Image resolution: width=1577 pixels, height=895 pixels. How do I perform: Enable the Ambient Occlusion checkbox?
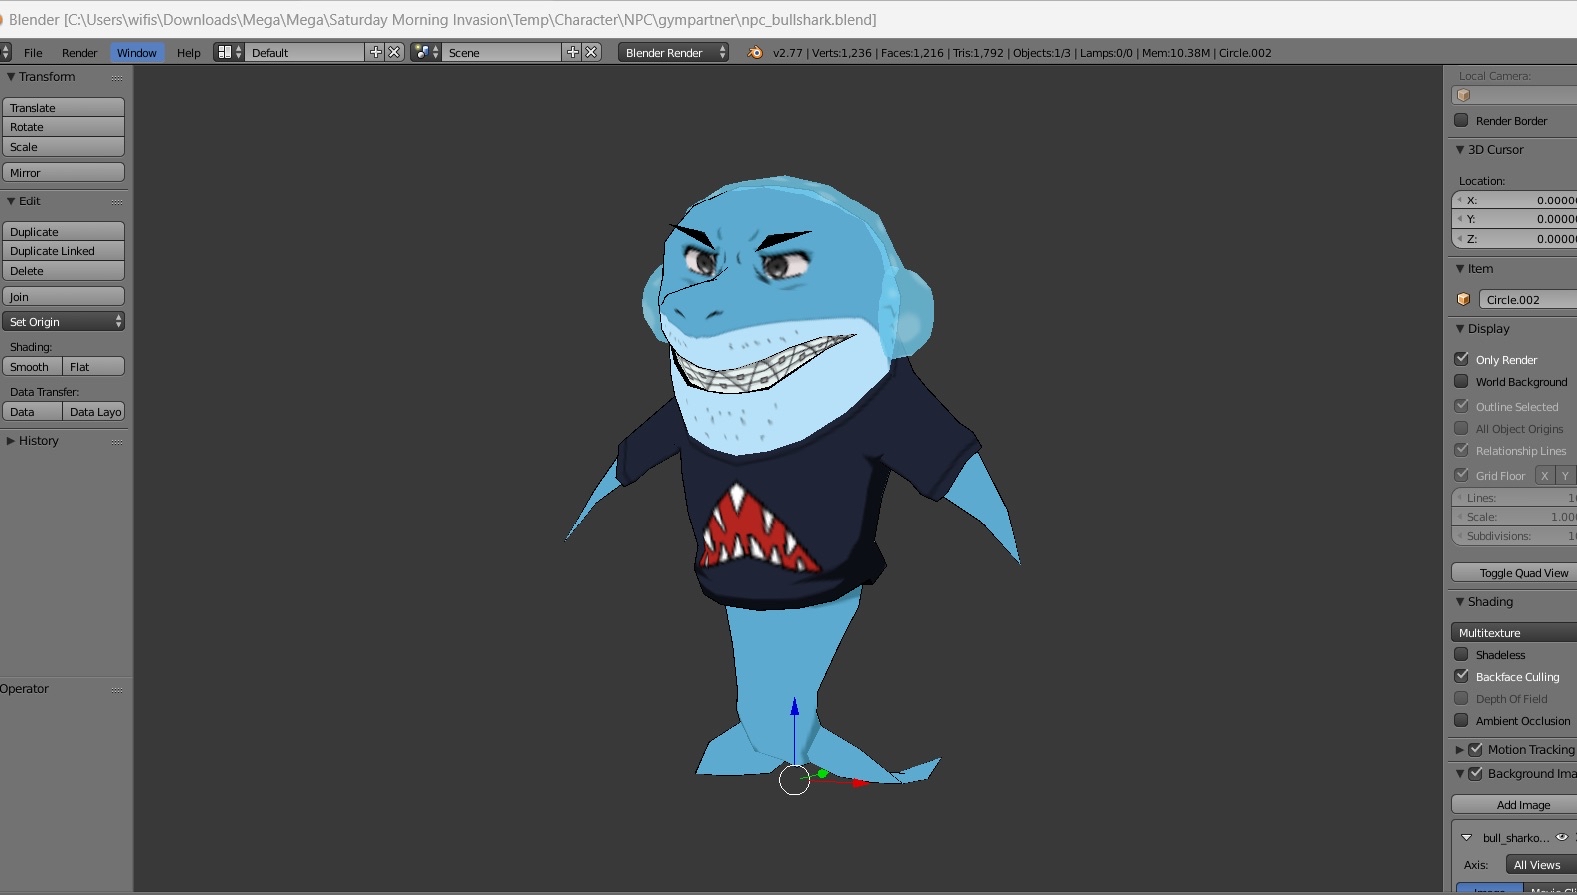(x=1461, y=720)
